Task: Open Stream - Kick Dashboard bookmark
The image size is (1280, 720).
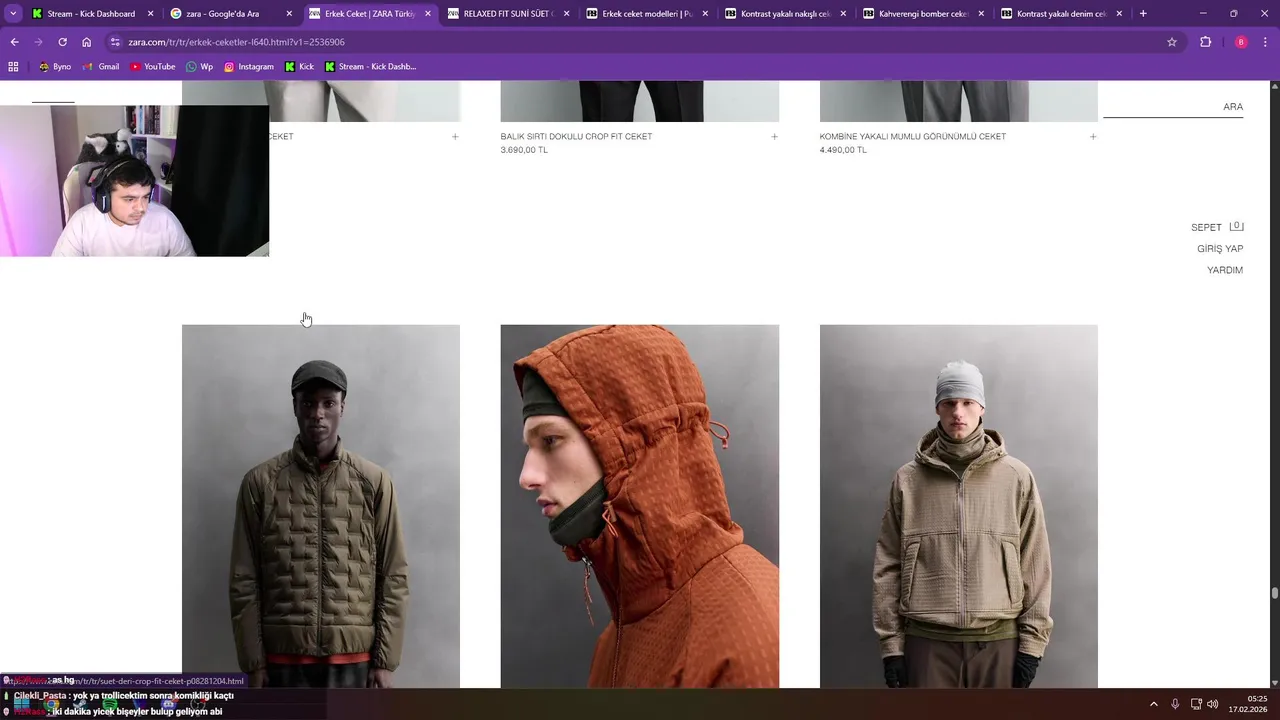Action: click(x=370, y=67)
